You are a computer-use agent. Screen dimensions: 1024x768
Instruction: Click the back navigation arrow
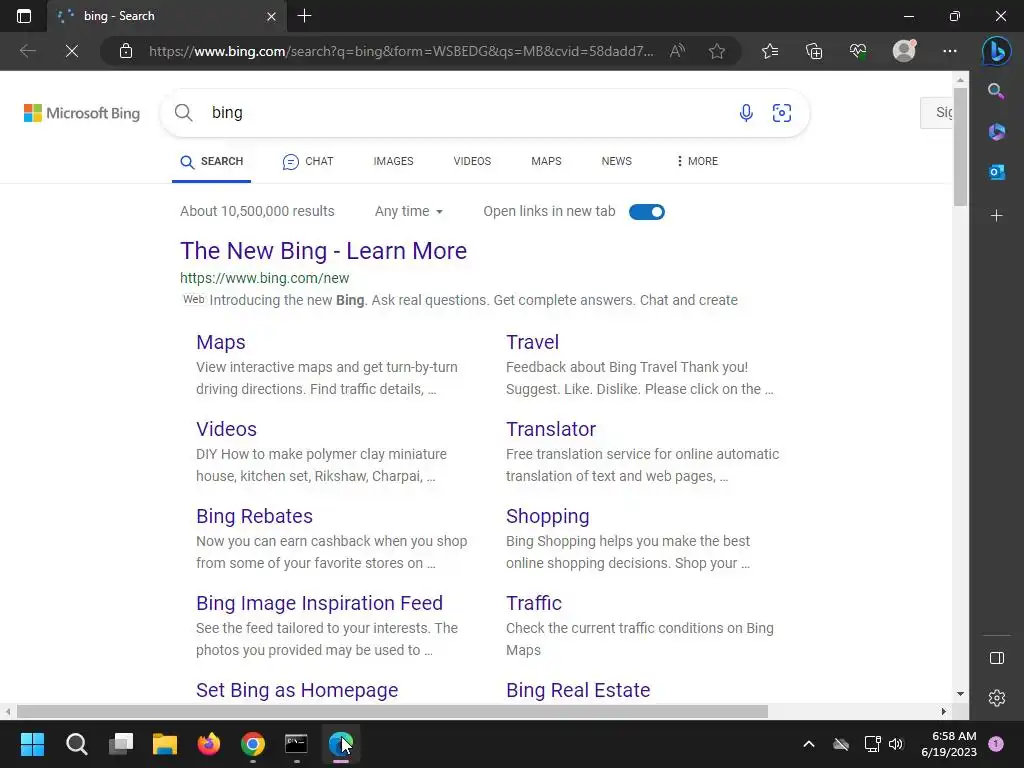pyautogui.click(x=27, y=51)
